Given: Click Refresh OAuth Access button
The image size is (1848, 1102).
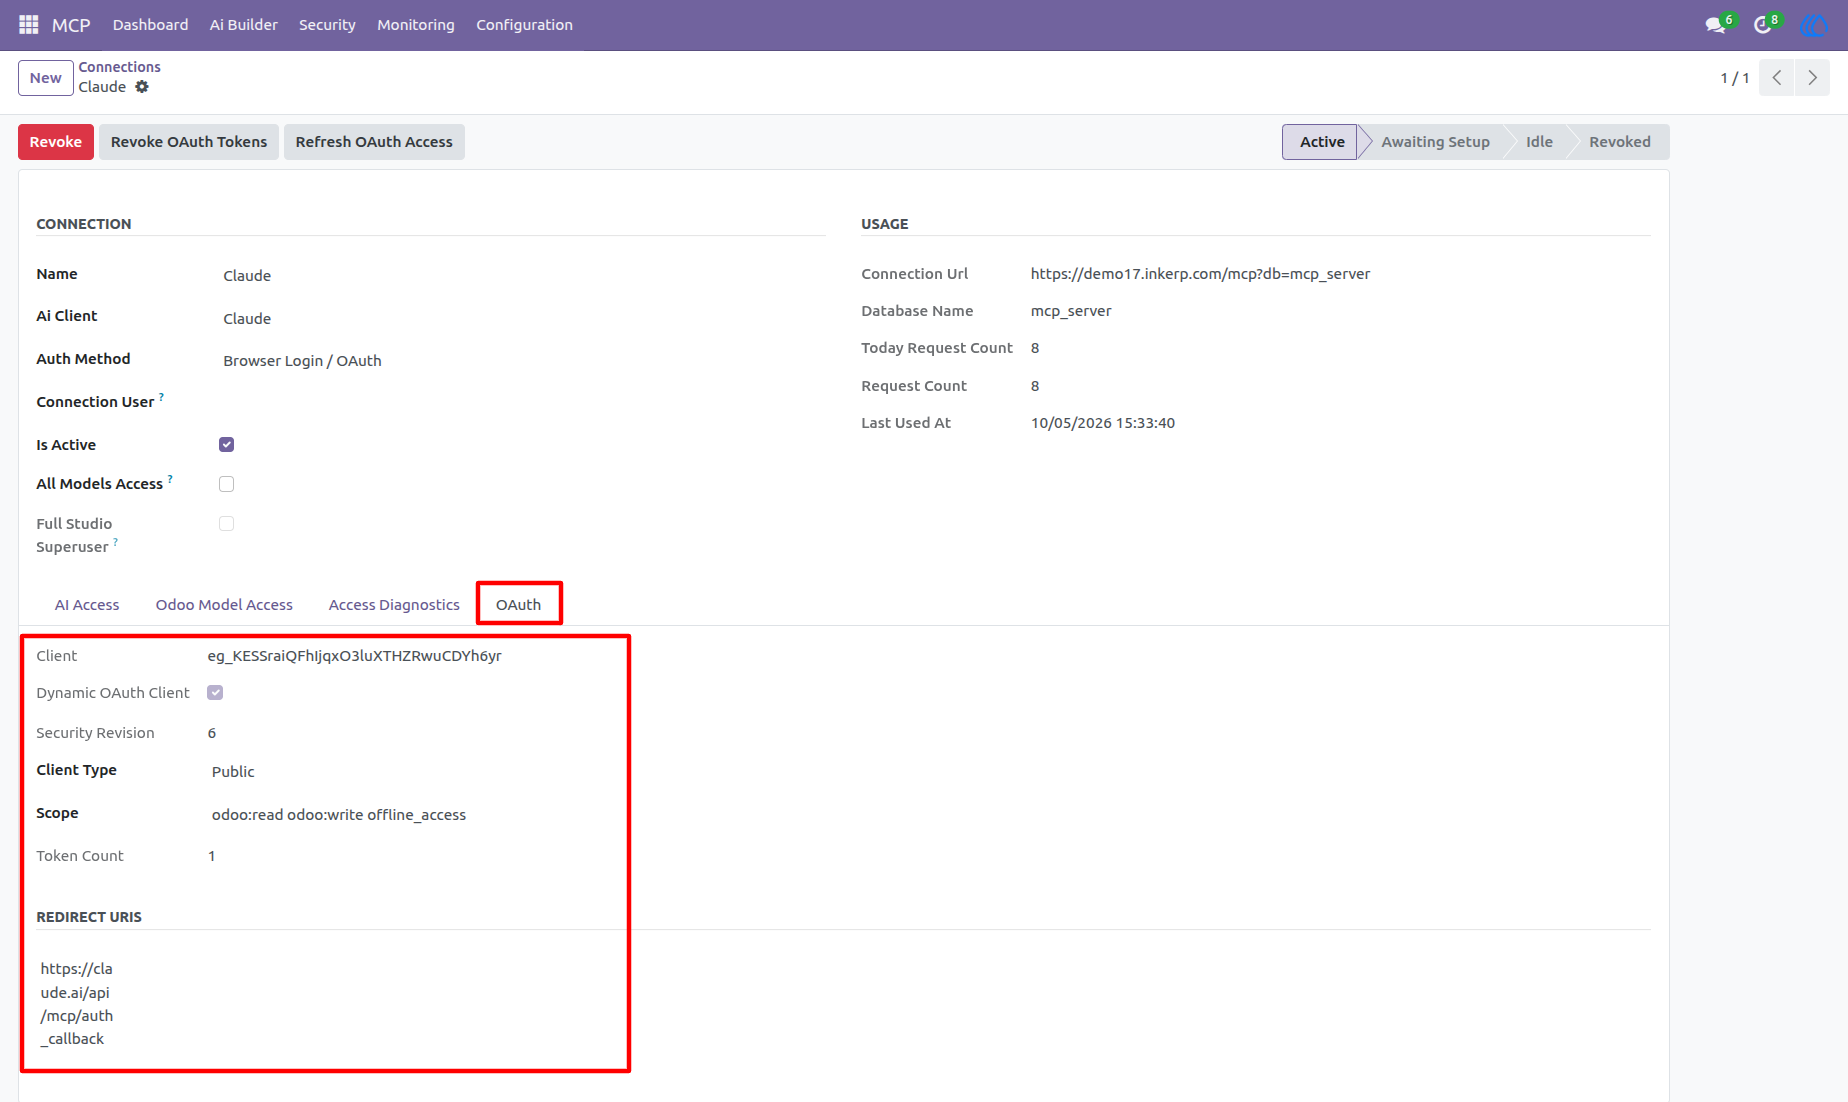Looking at the screenshot, I should [374, 142].
